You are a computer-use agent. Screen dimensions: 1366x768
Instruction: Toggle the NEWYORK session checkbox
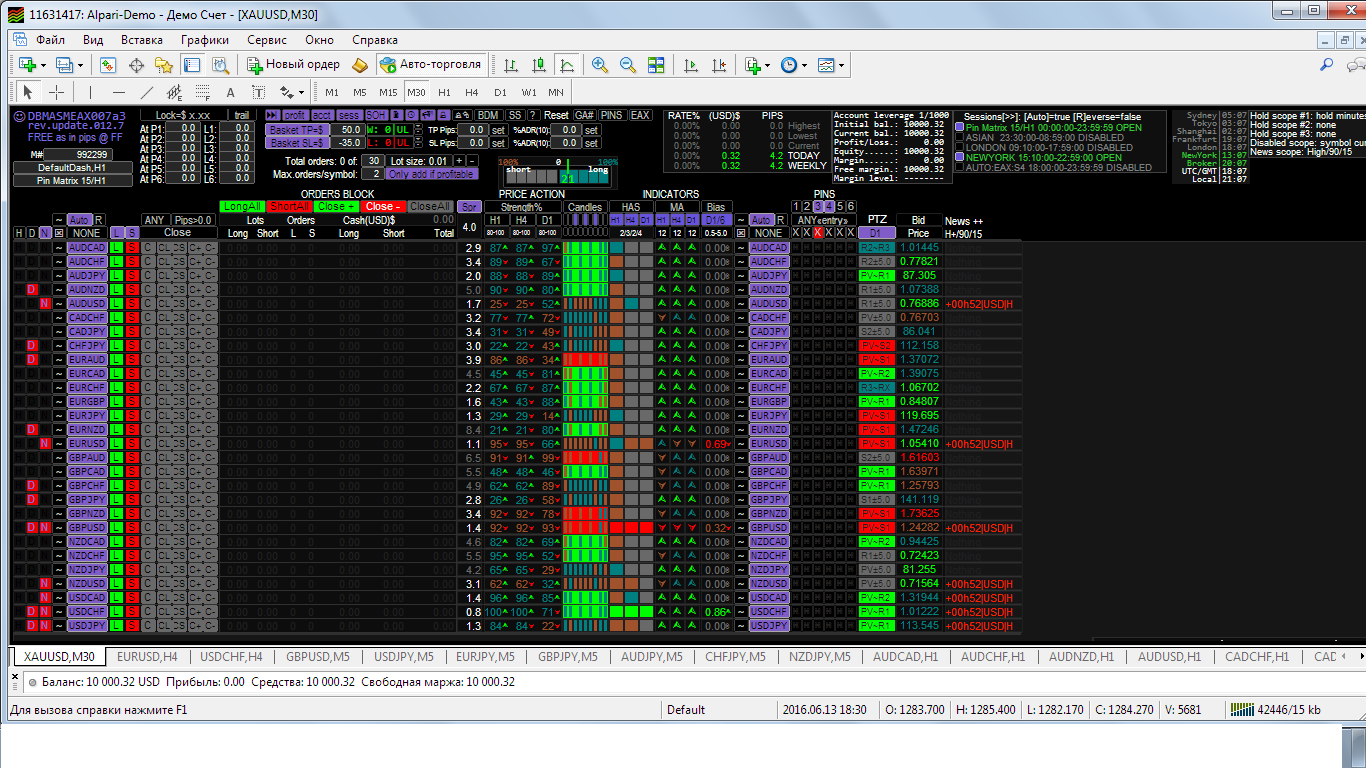(959, 158)
